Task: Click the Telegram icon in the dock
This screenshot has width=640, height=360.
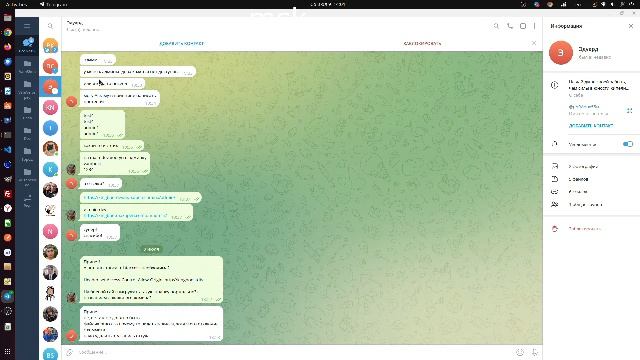Action: [x=7, y=296]
